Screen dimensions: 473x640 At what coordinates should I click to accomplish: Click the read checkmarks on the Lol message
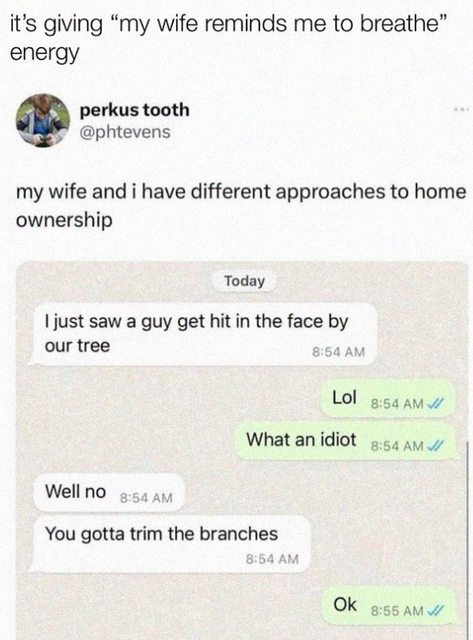point(434,404)
